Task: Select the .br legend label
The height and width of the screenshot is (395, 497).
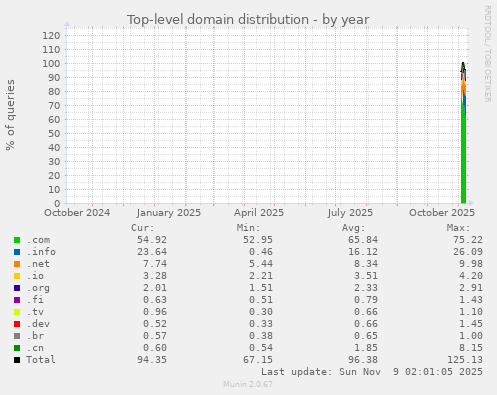Action: tap(35, 336)
